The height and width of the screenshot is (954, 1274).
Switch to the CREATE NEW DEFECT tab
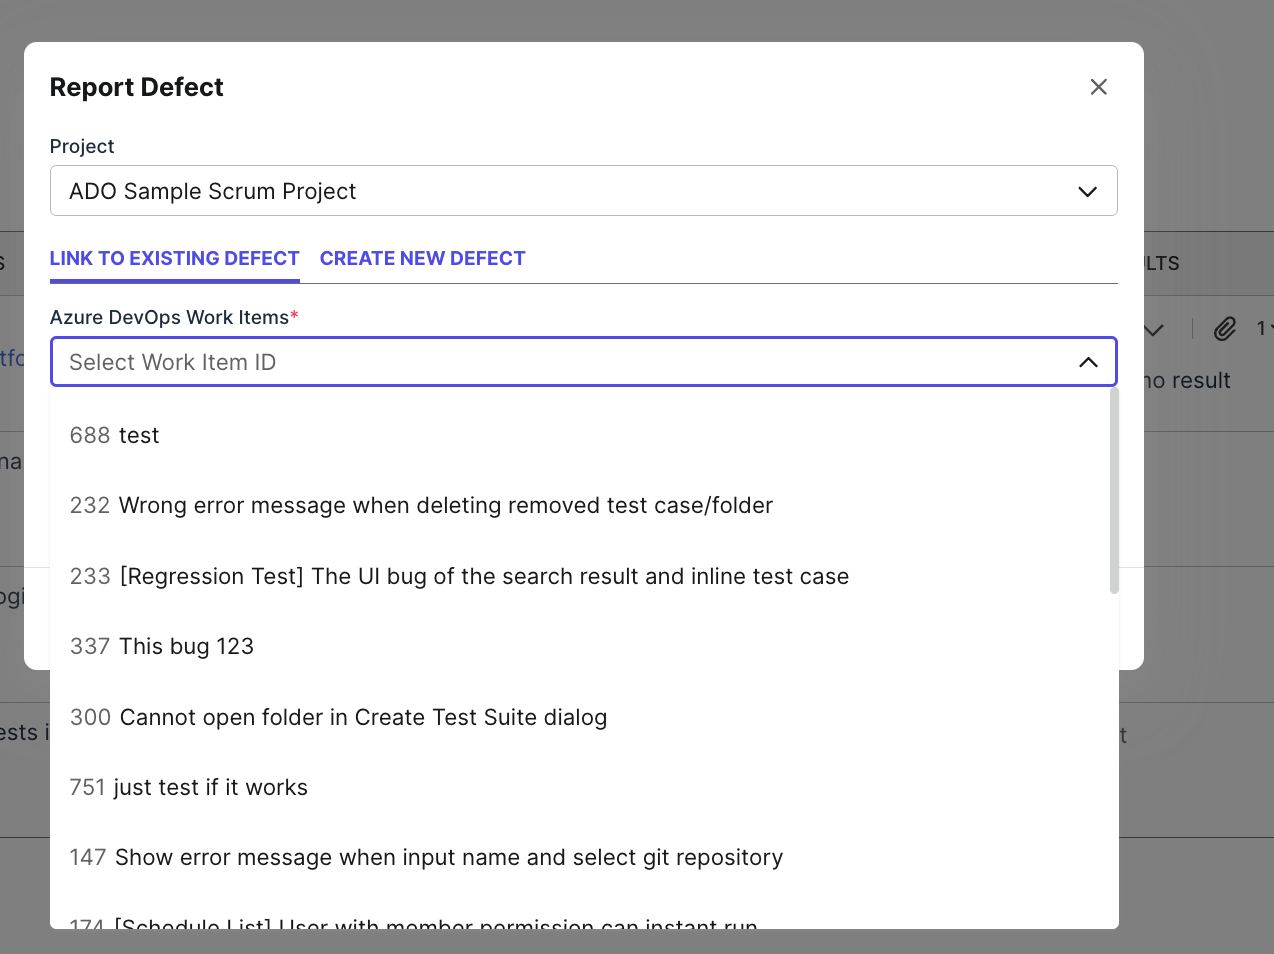(x=422, y=258)
